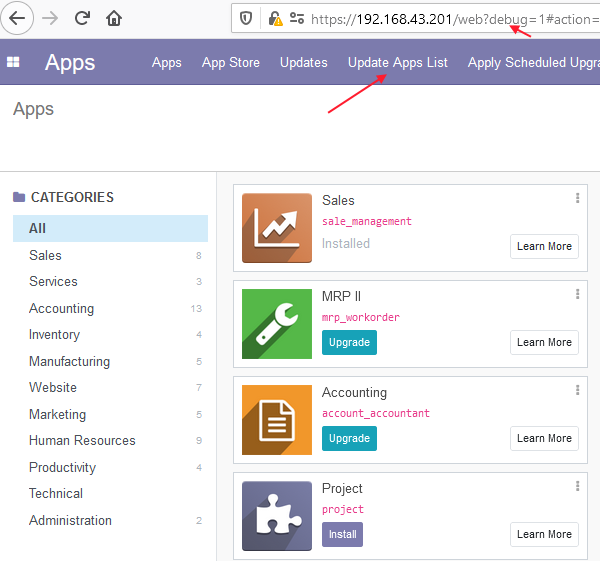This screenshot has width=600, height=561.
Task: Open the App Store menu item
Action: (231, 62)
